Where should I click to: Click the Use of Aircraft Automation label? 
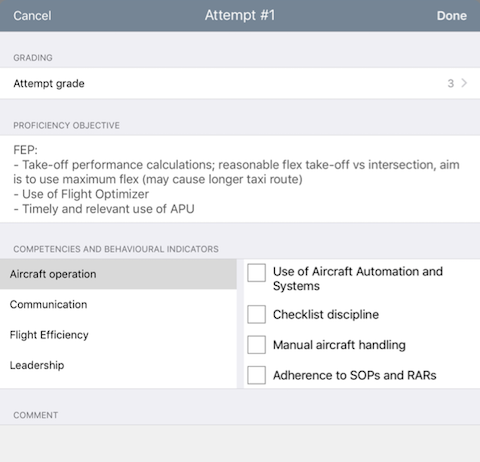click(x=358, y=279)
